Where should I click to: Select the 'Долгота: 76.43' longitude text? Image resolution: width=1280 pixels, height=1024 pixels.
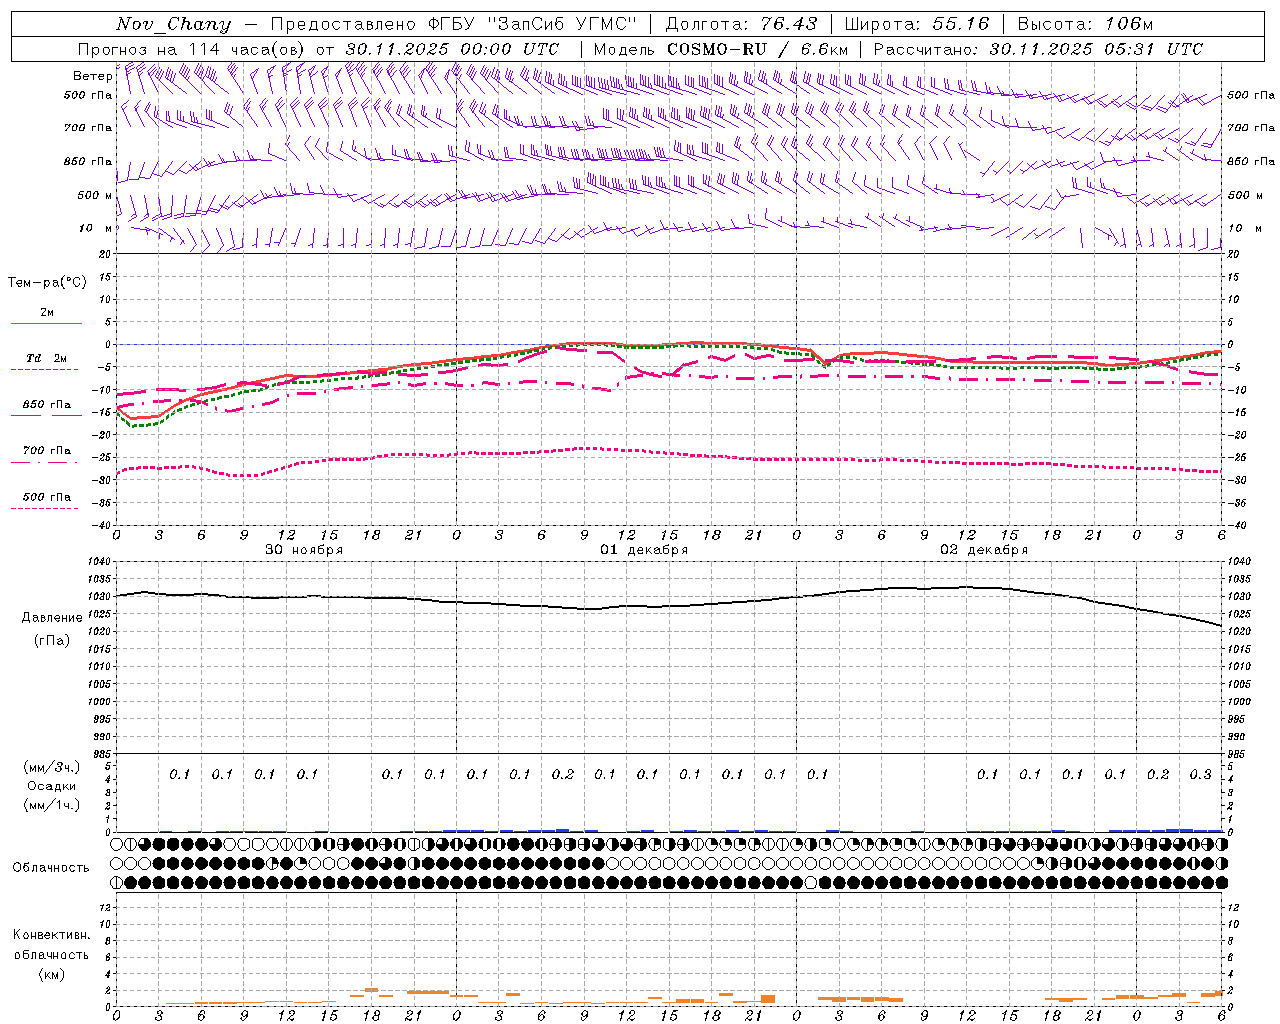pos(741,24)
